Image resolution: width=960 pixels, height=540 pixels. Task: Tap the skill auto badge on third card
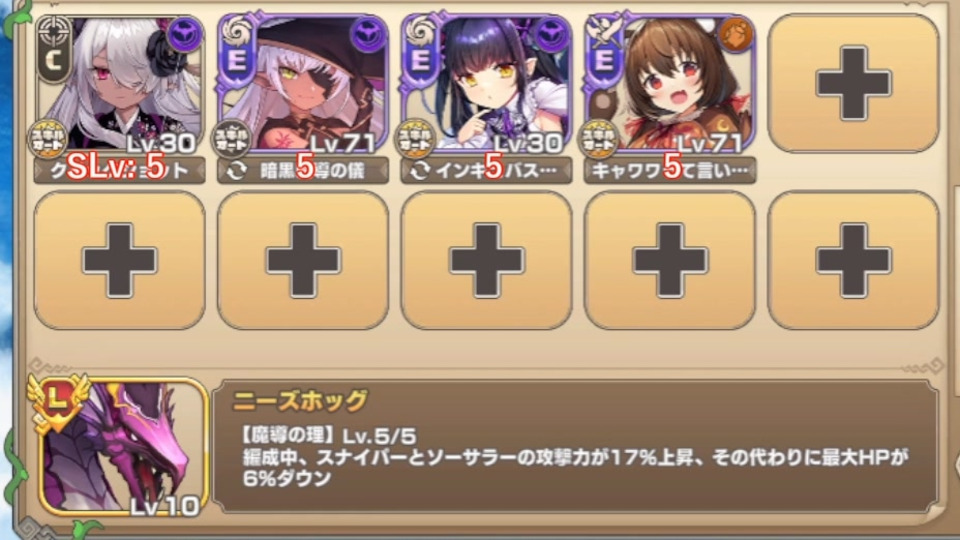415,139
